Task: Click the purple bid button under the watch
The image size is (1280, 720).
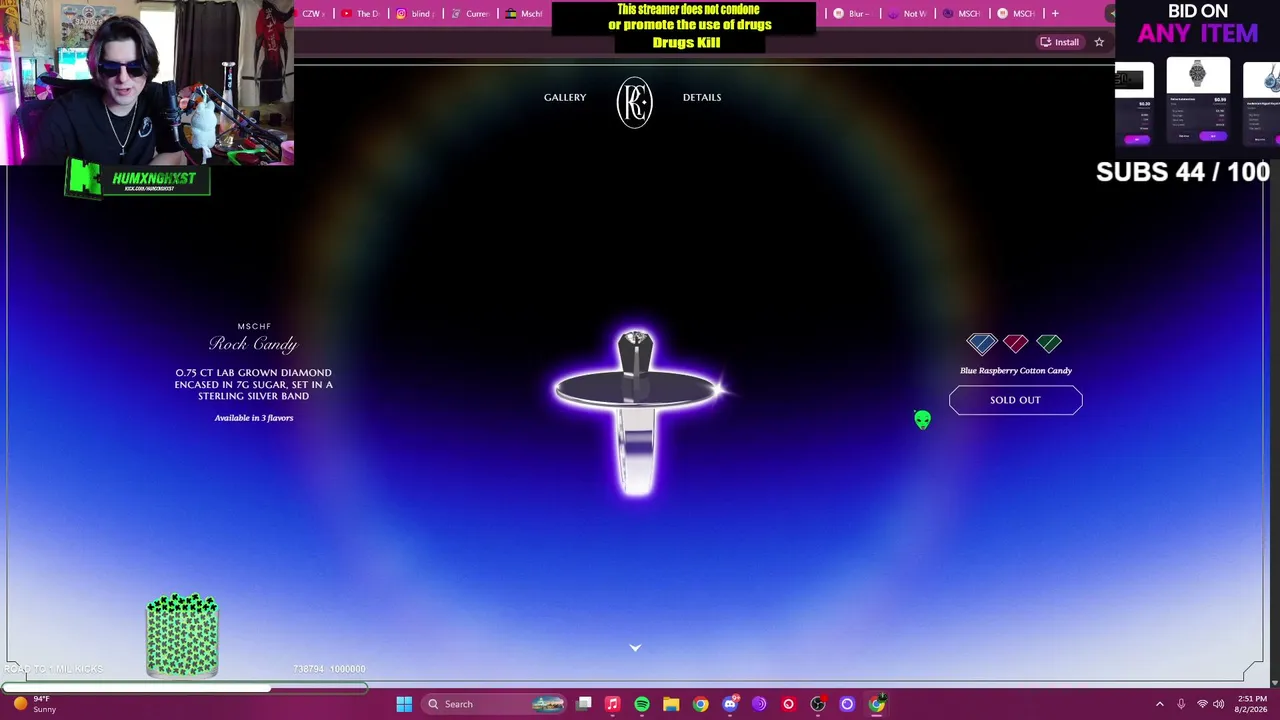Action: click(x=1213, y=136)
